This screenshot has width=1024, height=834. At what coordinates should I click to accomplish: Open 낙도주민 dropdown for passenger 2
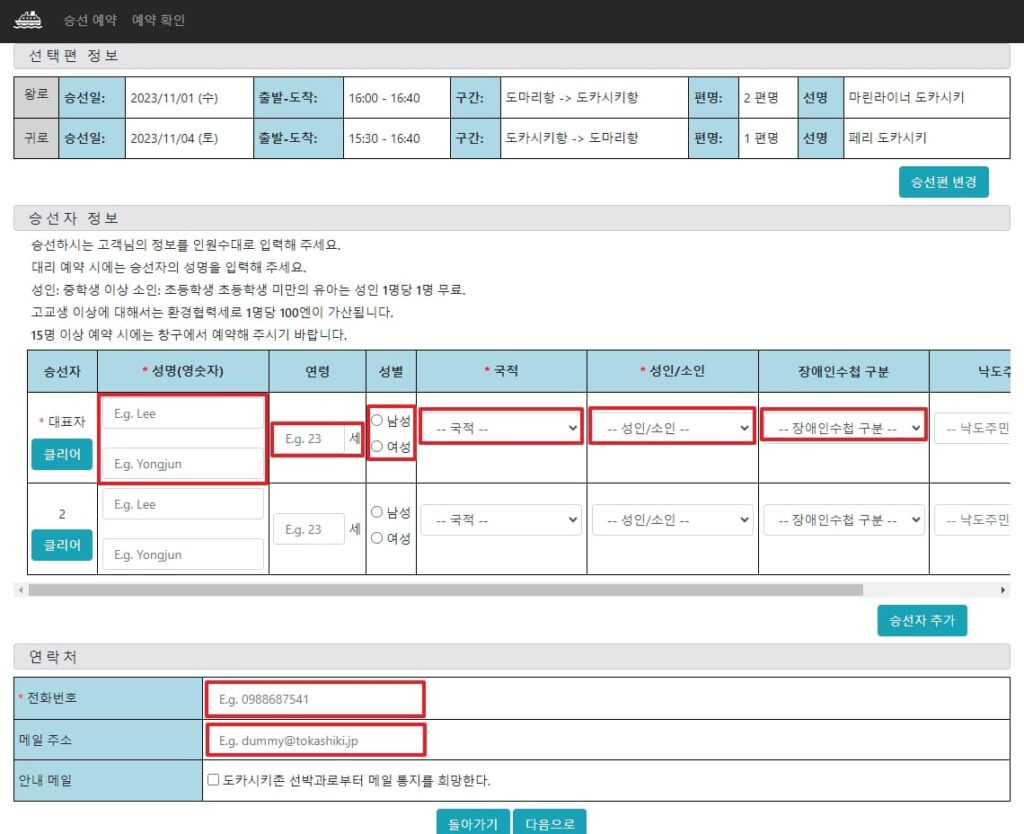click(972, 519)
